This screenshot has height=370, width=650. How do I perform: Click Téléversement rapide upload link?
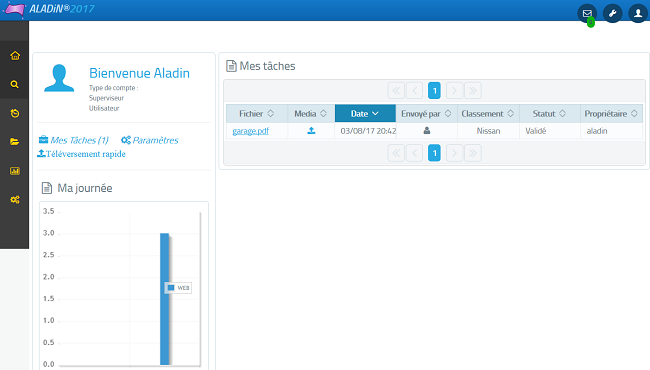(81, 154)
